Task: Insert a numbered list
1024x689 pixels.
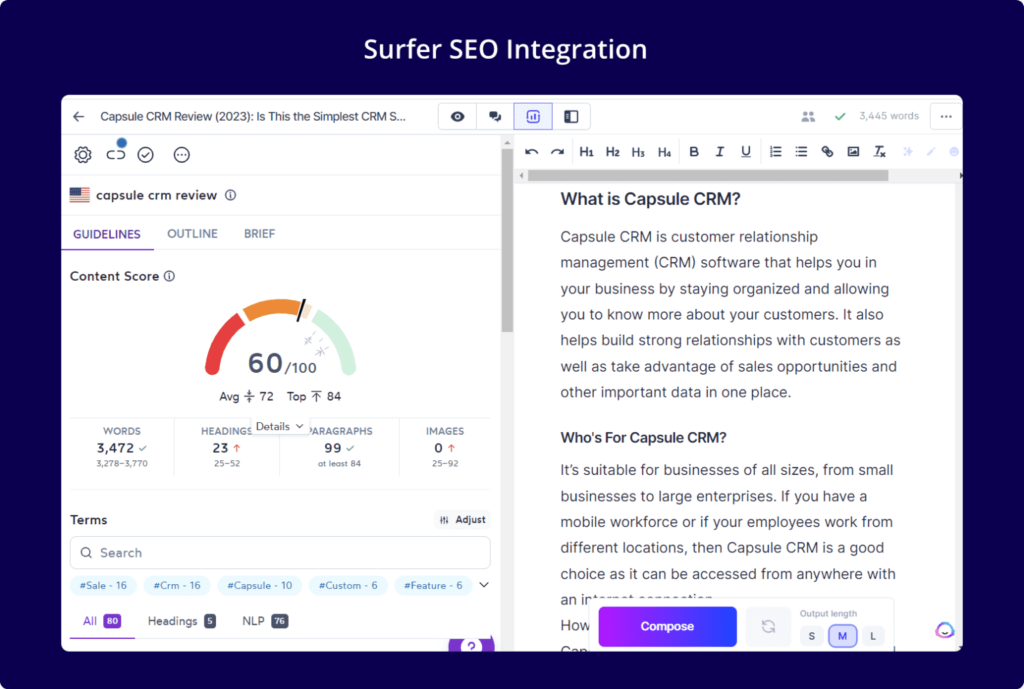Action: click(x=775, y=152)
